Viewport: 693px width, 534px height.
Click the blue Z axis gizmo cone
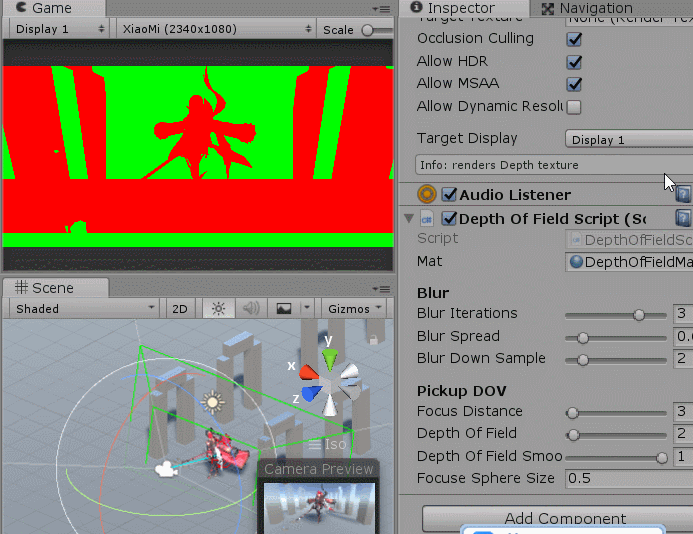312,393
